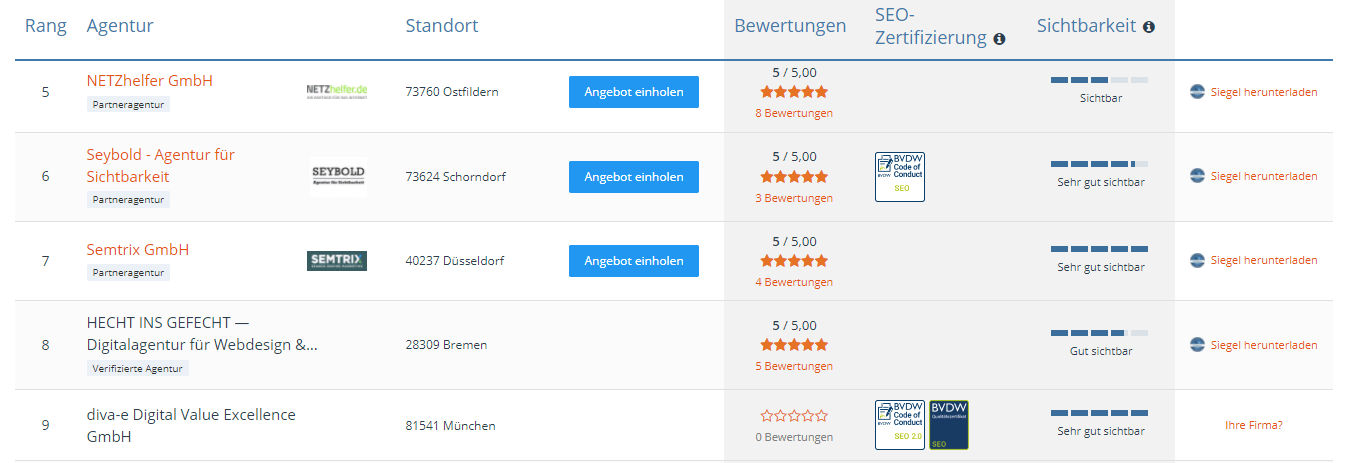Sort by the Rang column header
This screenshot has width=1349, height=463.
coord(46,26)
